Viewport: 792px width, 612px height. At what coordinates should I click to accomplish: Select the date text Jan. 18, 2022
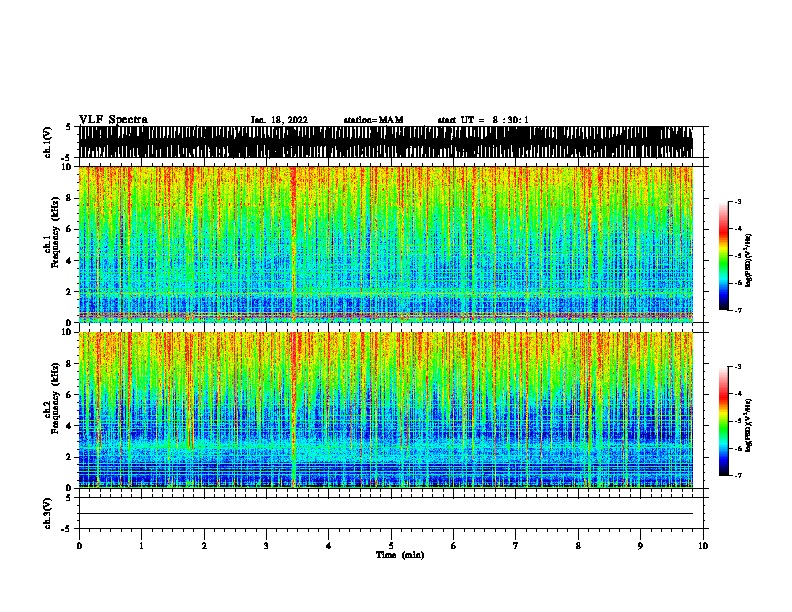click(279, 120)
